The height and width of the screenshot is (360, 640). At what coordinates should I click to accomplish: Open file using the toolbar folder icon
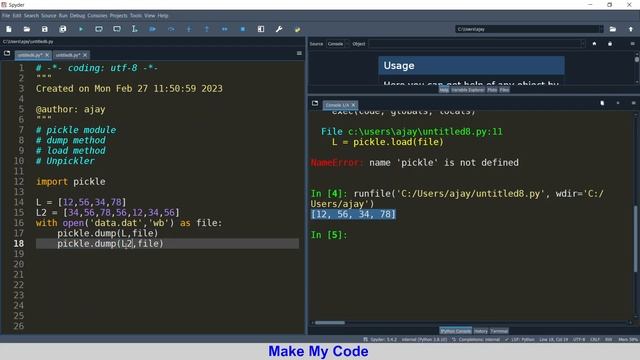[x=27, y=29]
